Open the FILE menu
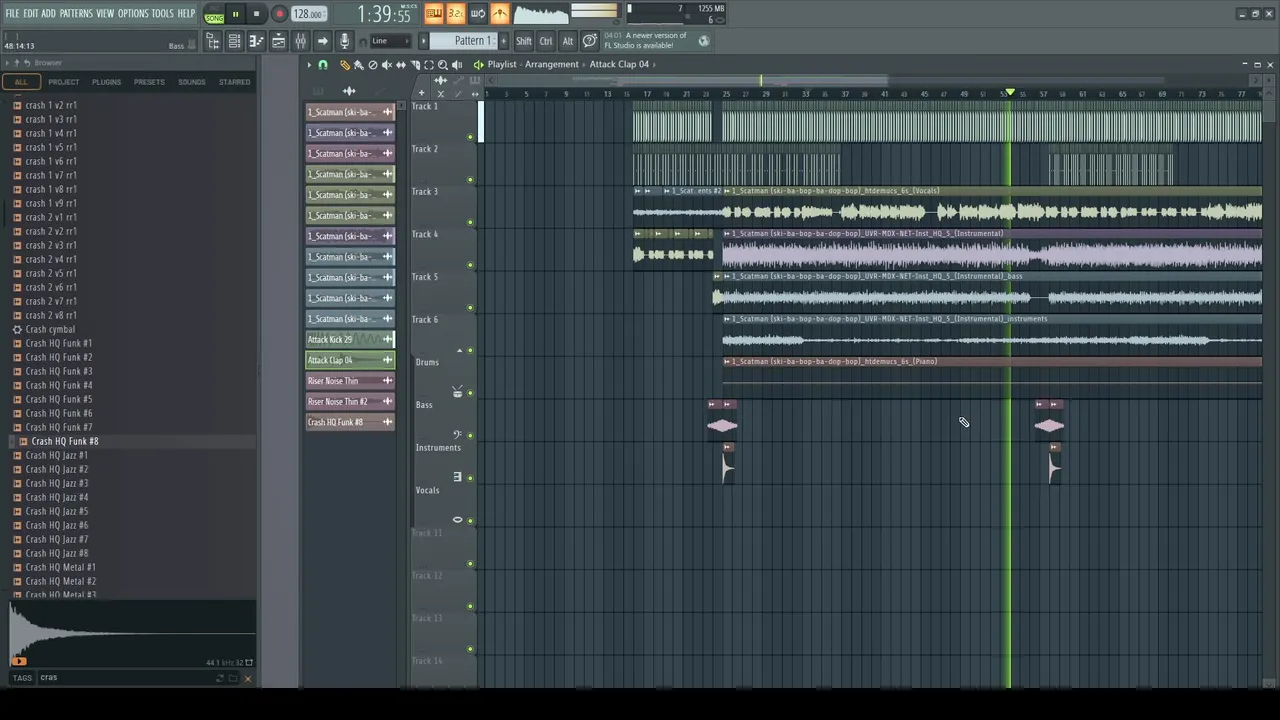Screen dimensions: 1280x720 click(x=12, y=13)
